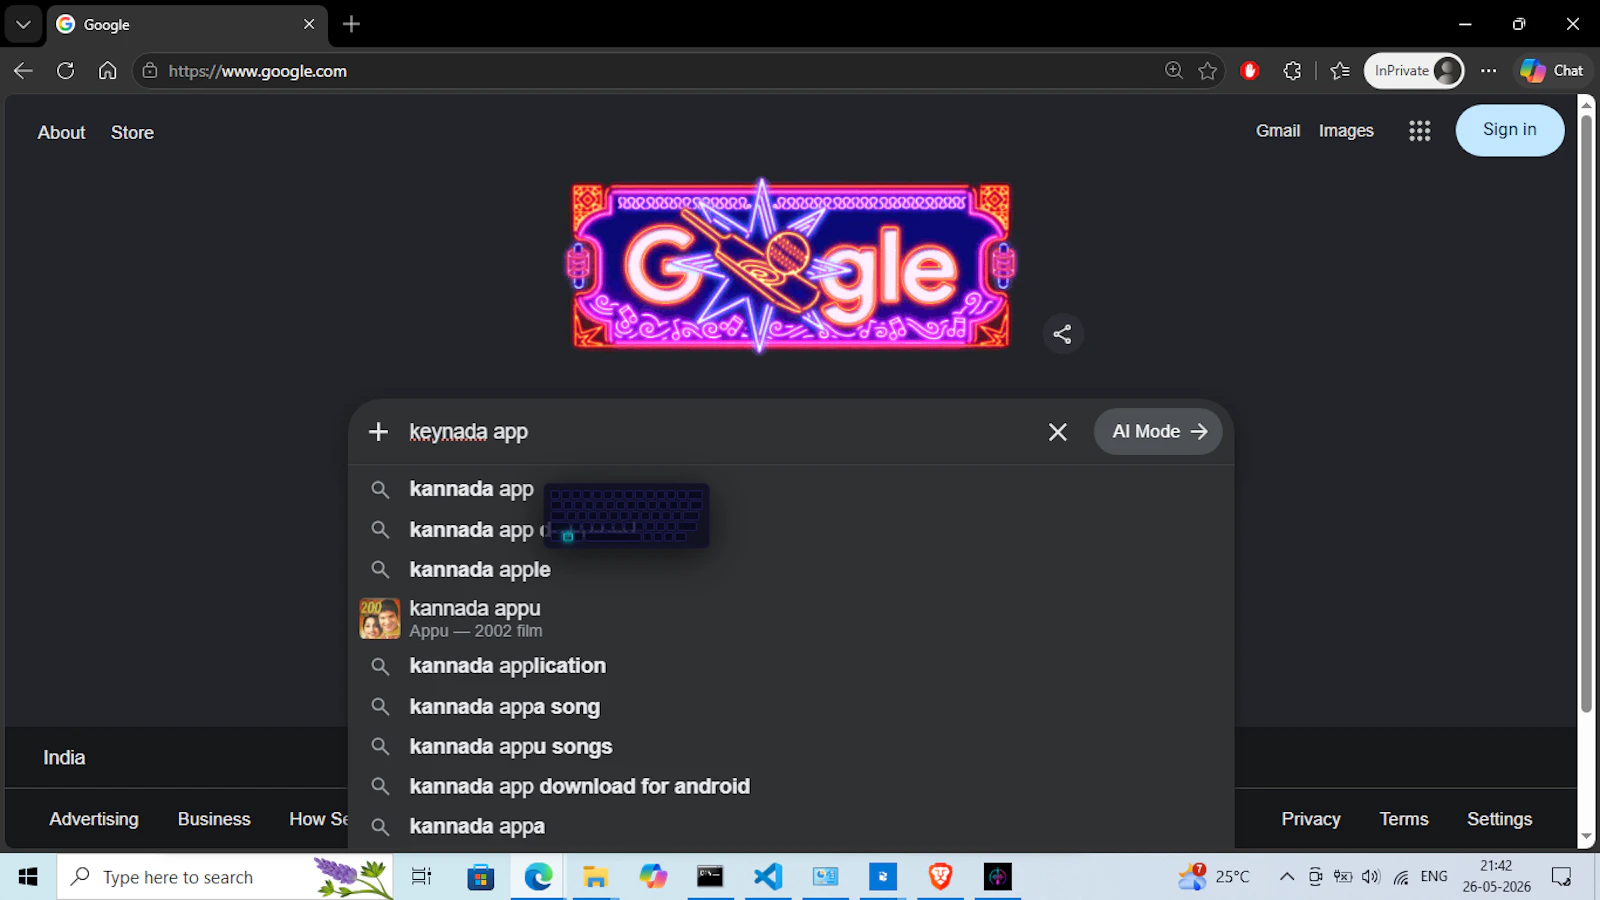Open File Explorer from taskbar
Viewport: 1600px width, 900px height.
tap(596, 877)
